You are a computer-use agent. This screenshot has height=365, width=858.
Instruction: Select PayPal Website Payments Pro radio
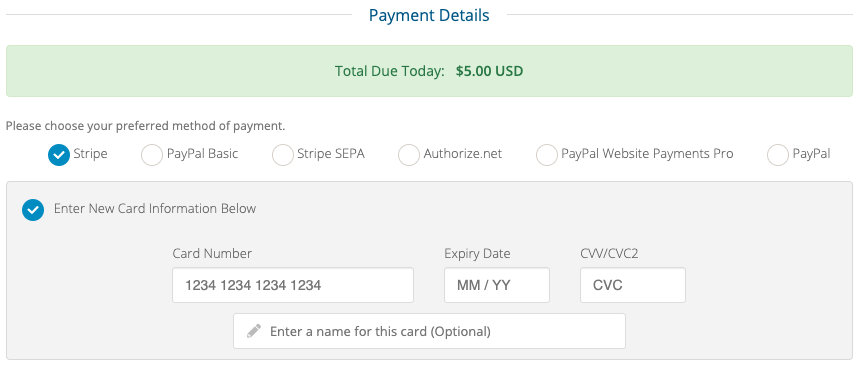point(547,155)
